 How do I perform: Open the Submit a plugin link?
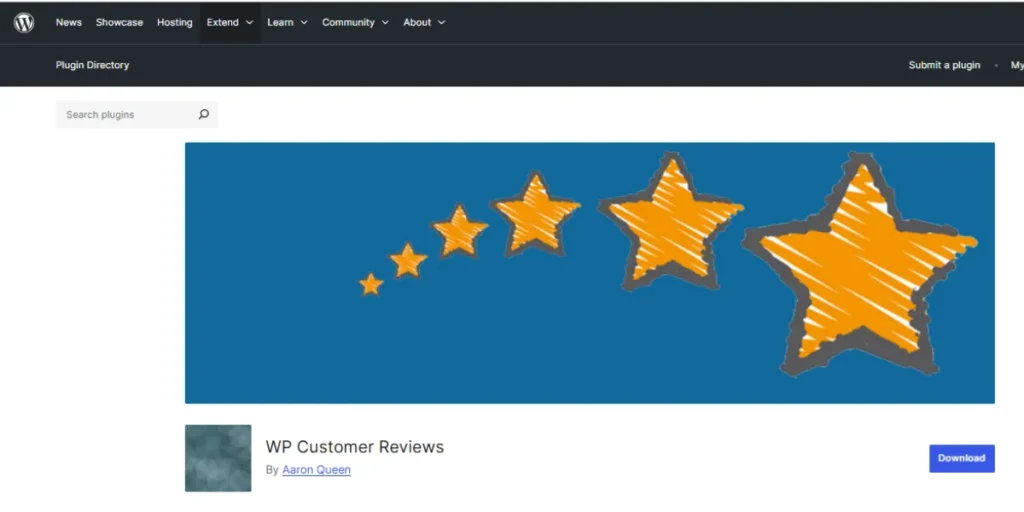click(x=944, y=65)
